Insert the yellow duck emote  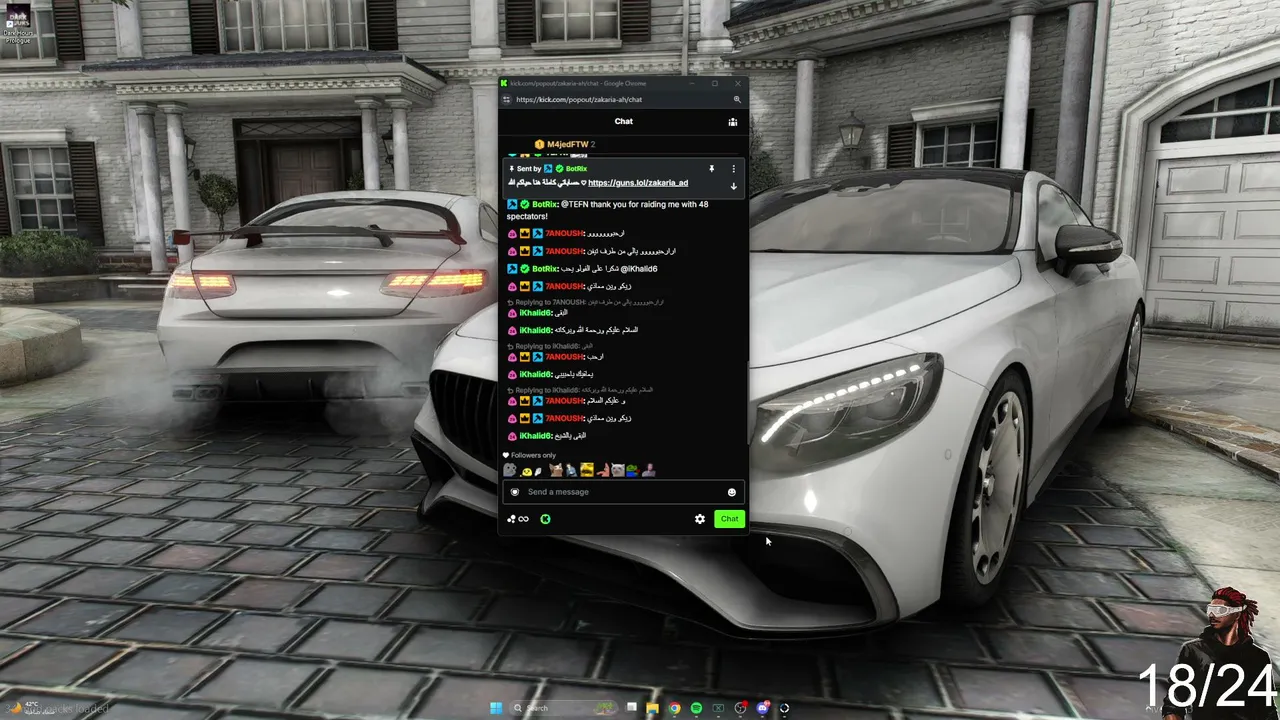click(x=526, y=471)
